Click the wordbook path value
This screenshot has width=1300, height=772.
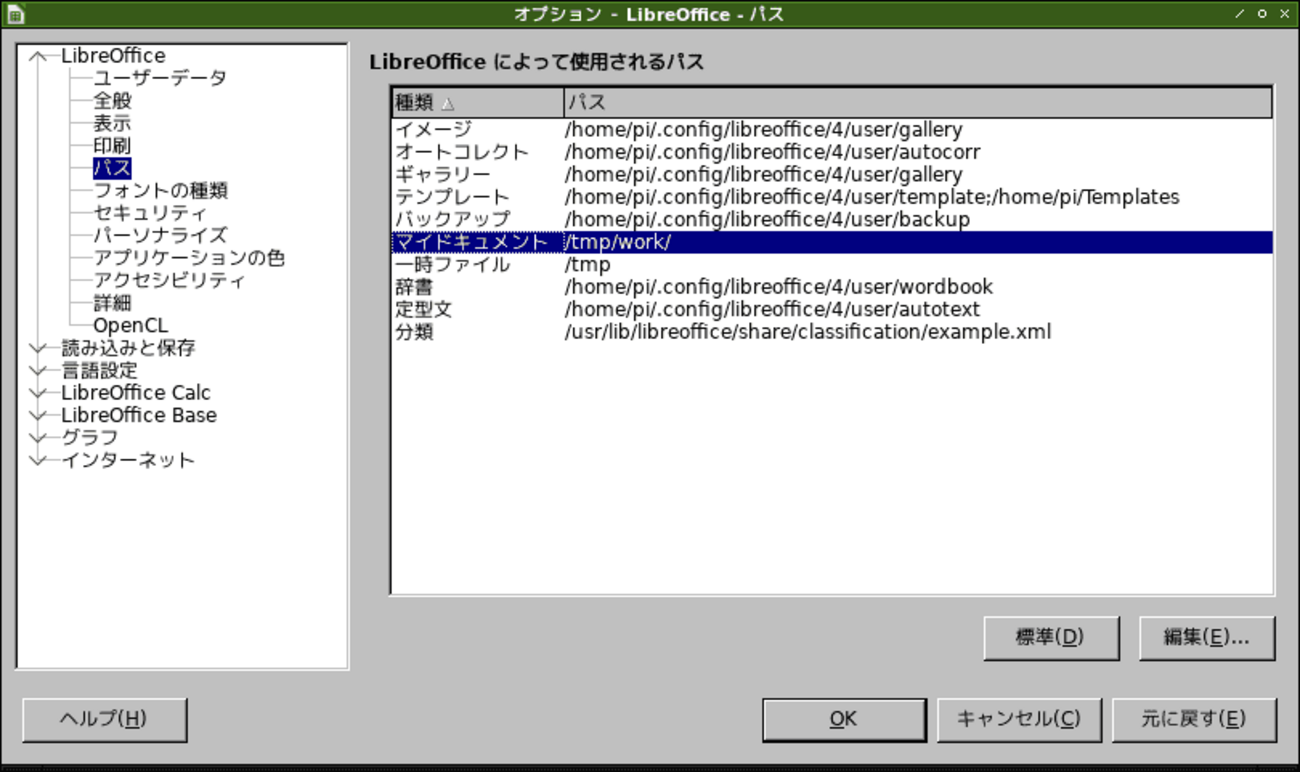click(779, 287)
